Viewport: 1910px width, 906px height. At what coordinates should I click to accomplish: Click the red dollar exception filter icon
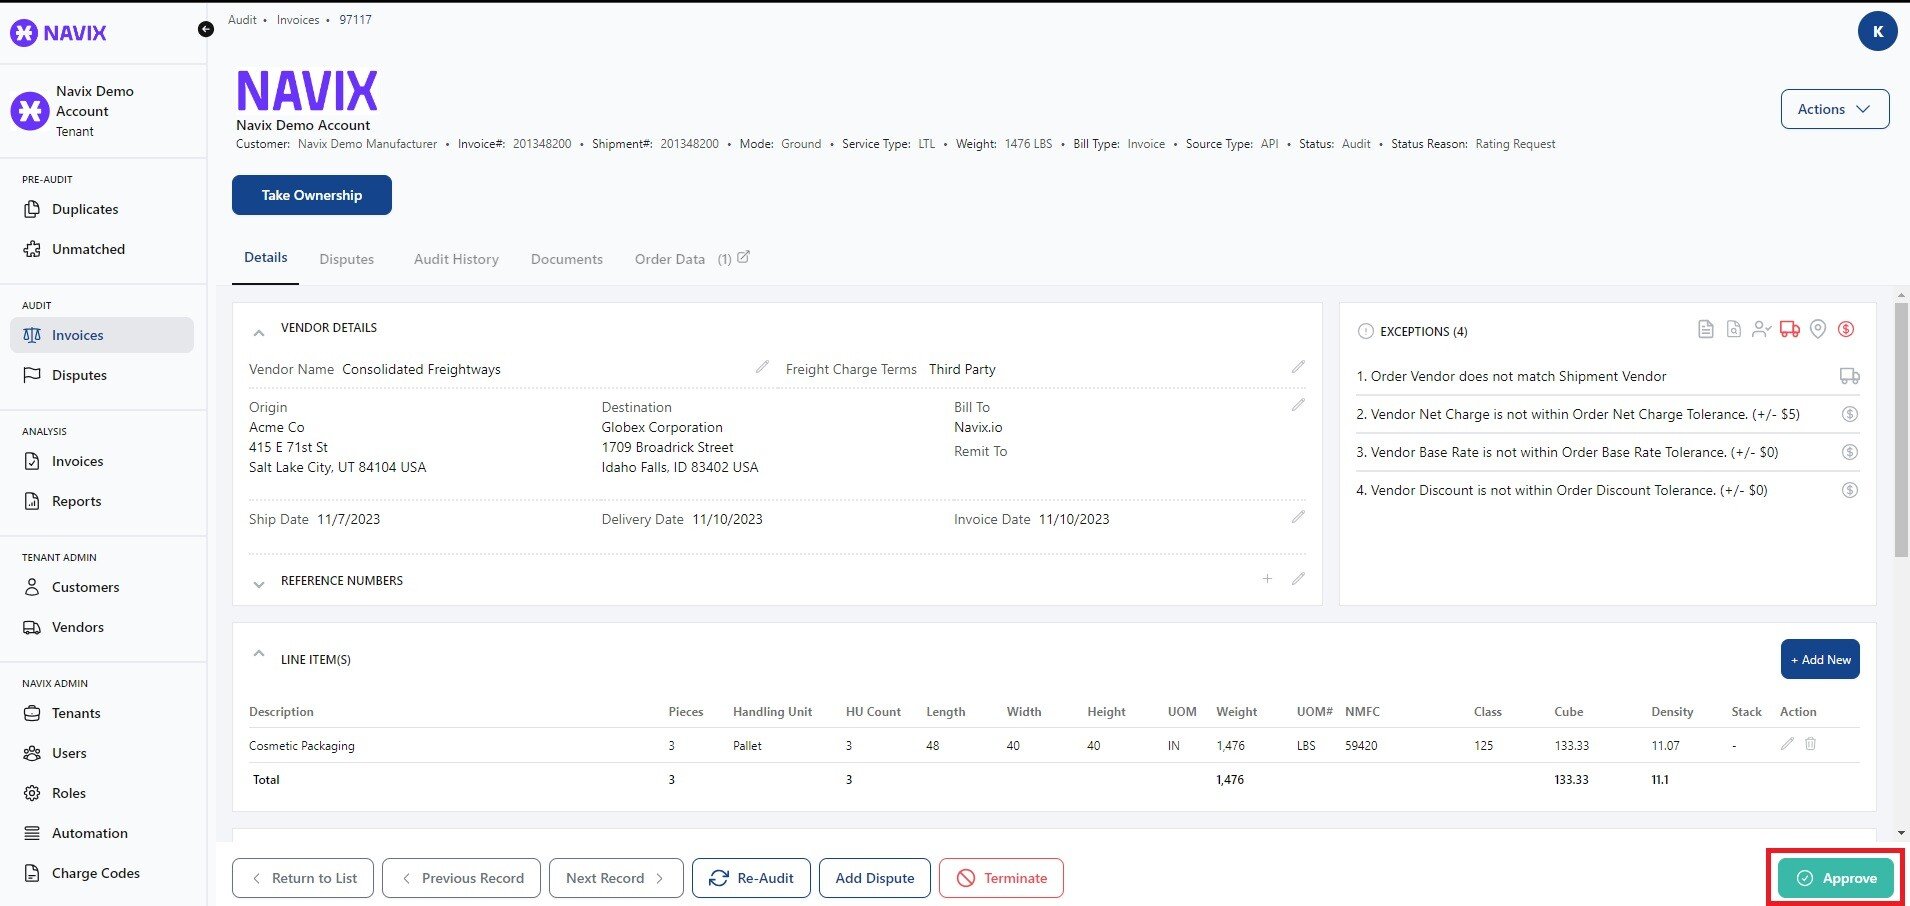point(1846,329)
